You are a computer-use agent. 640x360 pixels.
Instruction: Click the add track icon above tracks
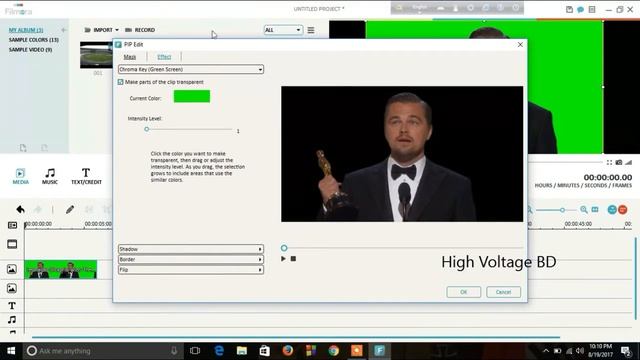(12, 225)
